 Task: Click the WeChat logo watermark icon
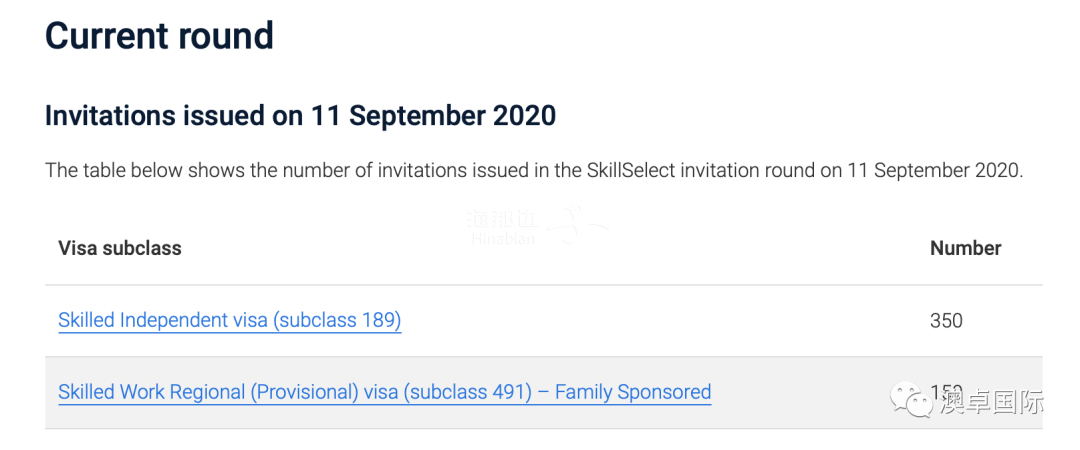[912, 400]
